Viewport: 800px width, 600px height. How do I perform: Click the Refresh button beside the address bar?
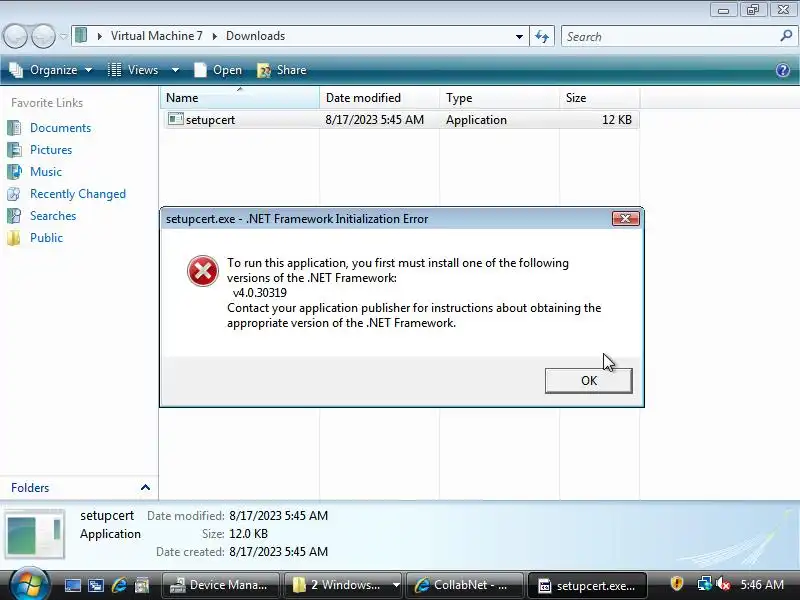point(542,37)
